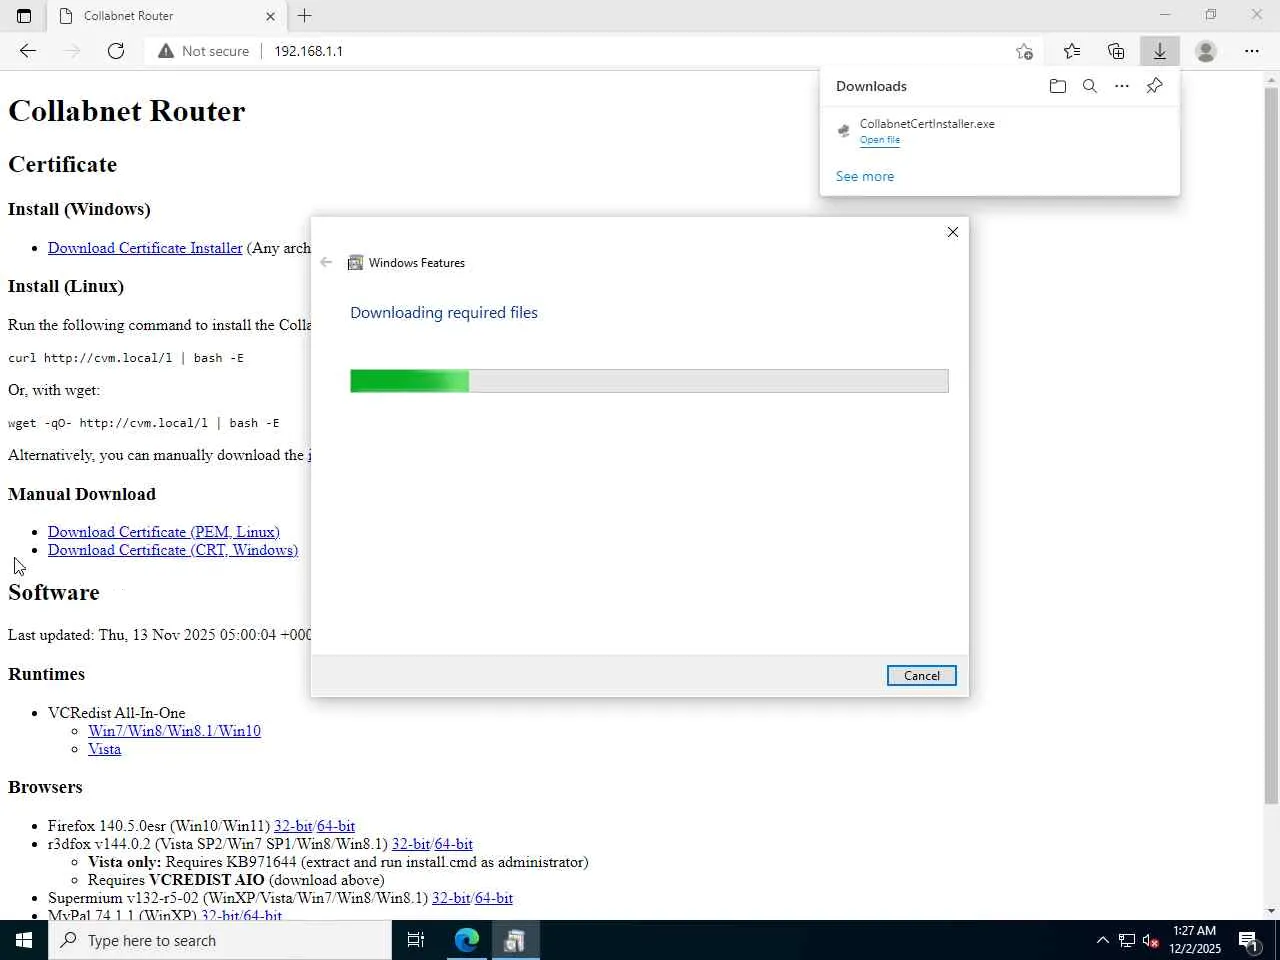
Task: Download r3dfox v144.0.2 64-bit
Action: pyautogui.click(x=454, y=844)
